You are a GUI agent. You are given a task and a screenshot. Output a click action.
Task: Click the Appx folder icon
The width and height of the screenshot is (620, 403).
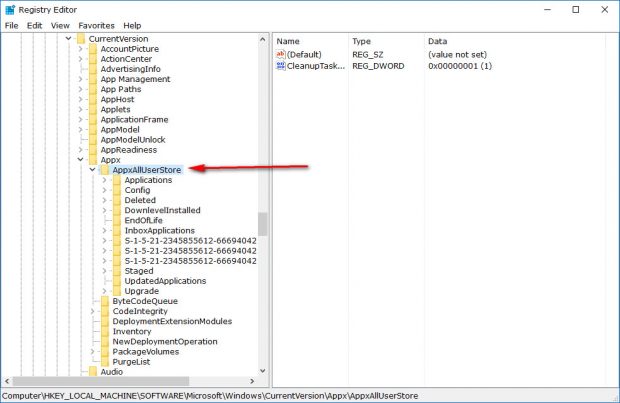click(x=93, y=160)
